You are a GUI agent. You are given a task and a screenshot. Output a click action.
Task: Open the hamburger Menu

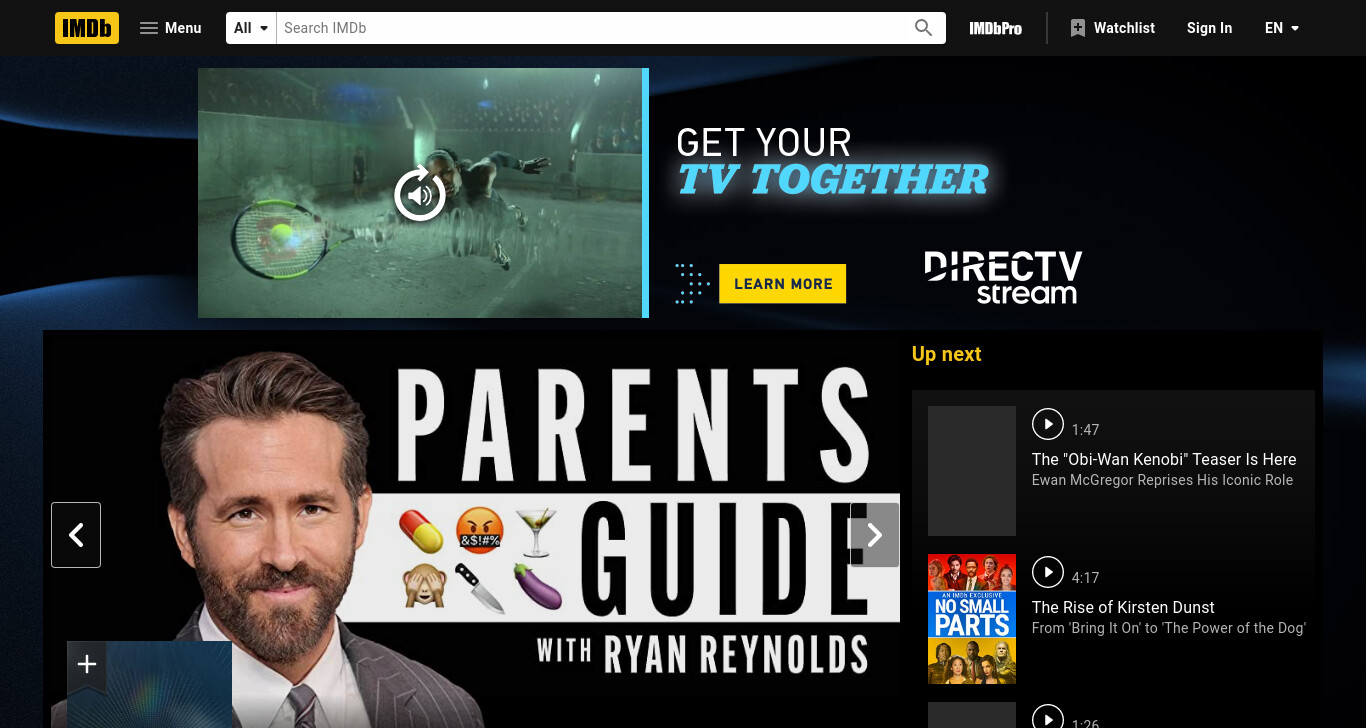click(x=170, y=28)
